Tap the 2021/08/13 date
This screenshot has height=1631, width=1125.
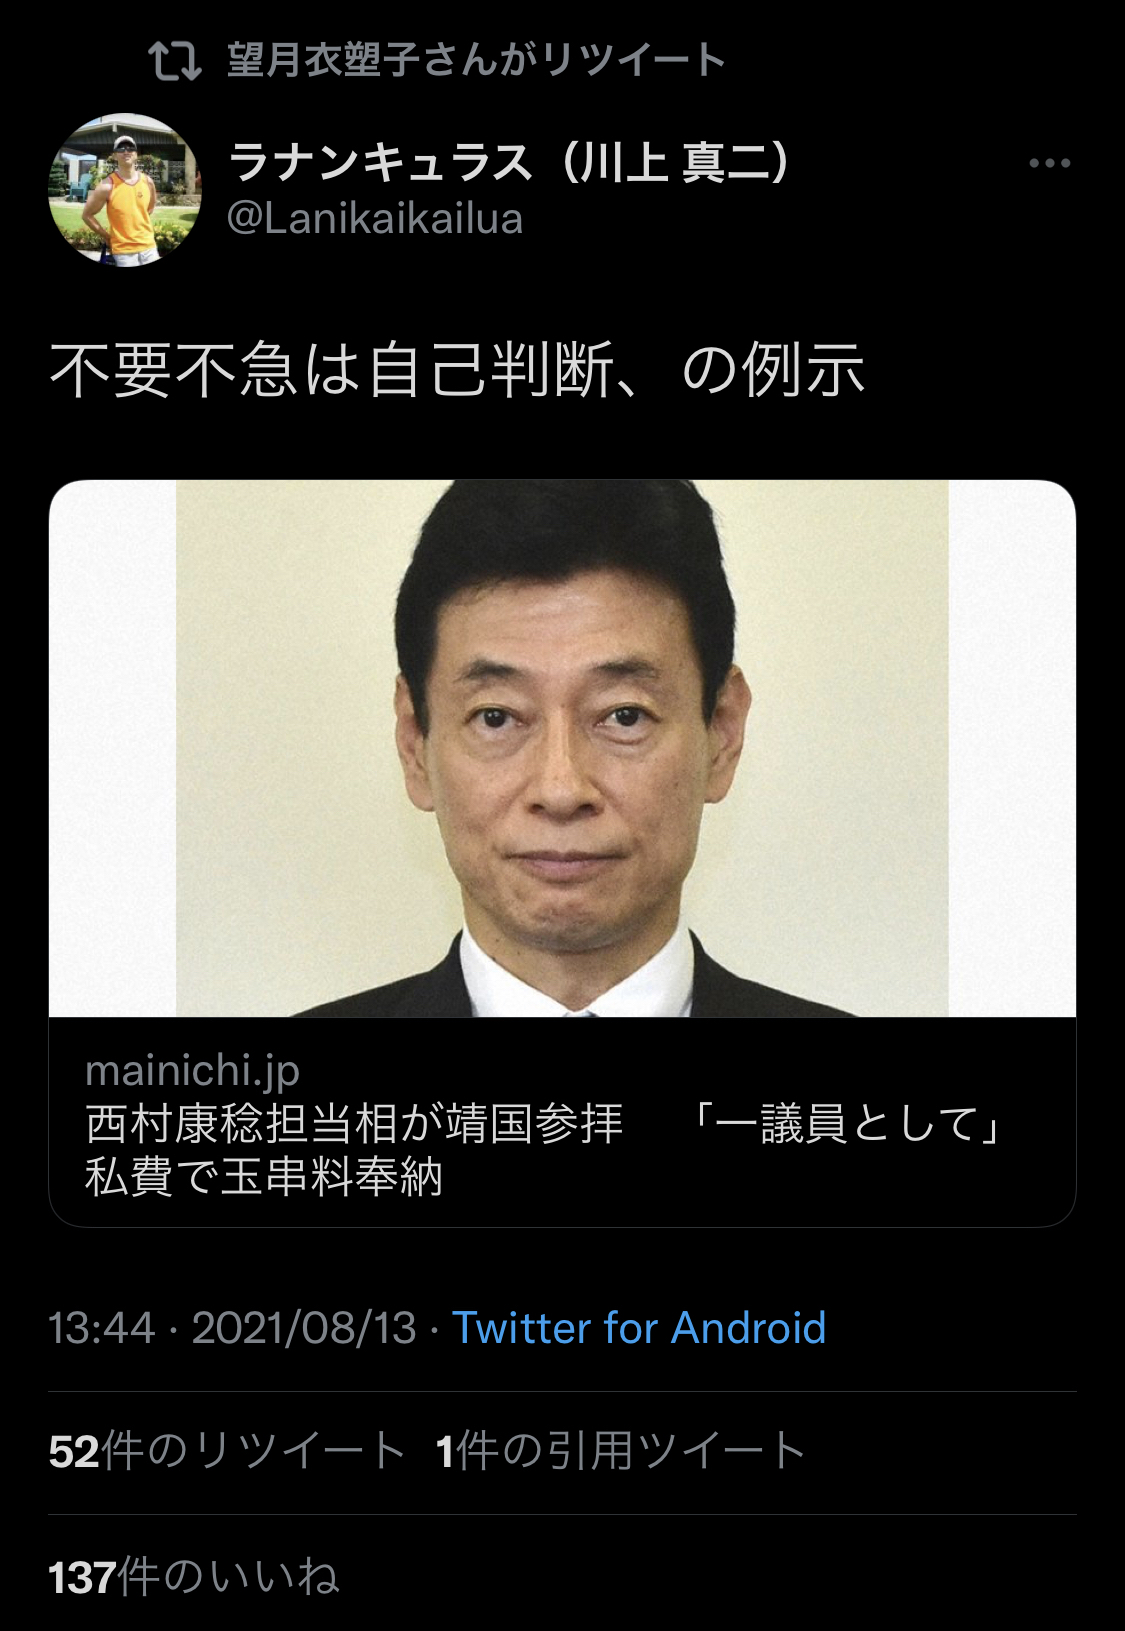click(304, 1329)
